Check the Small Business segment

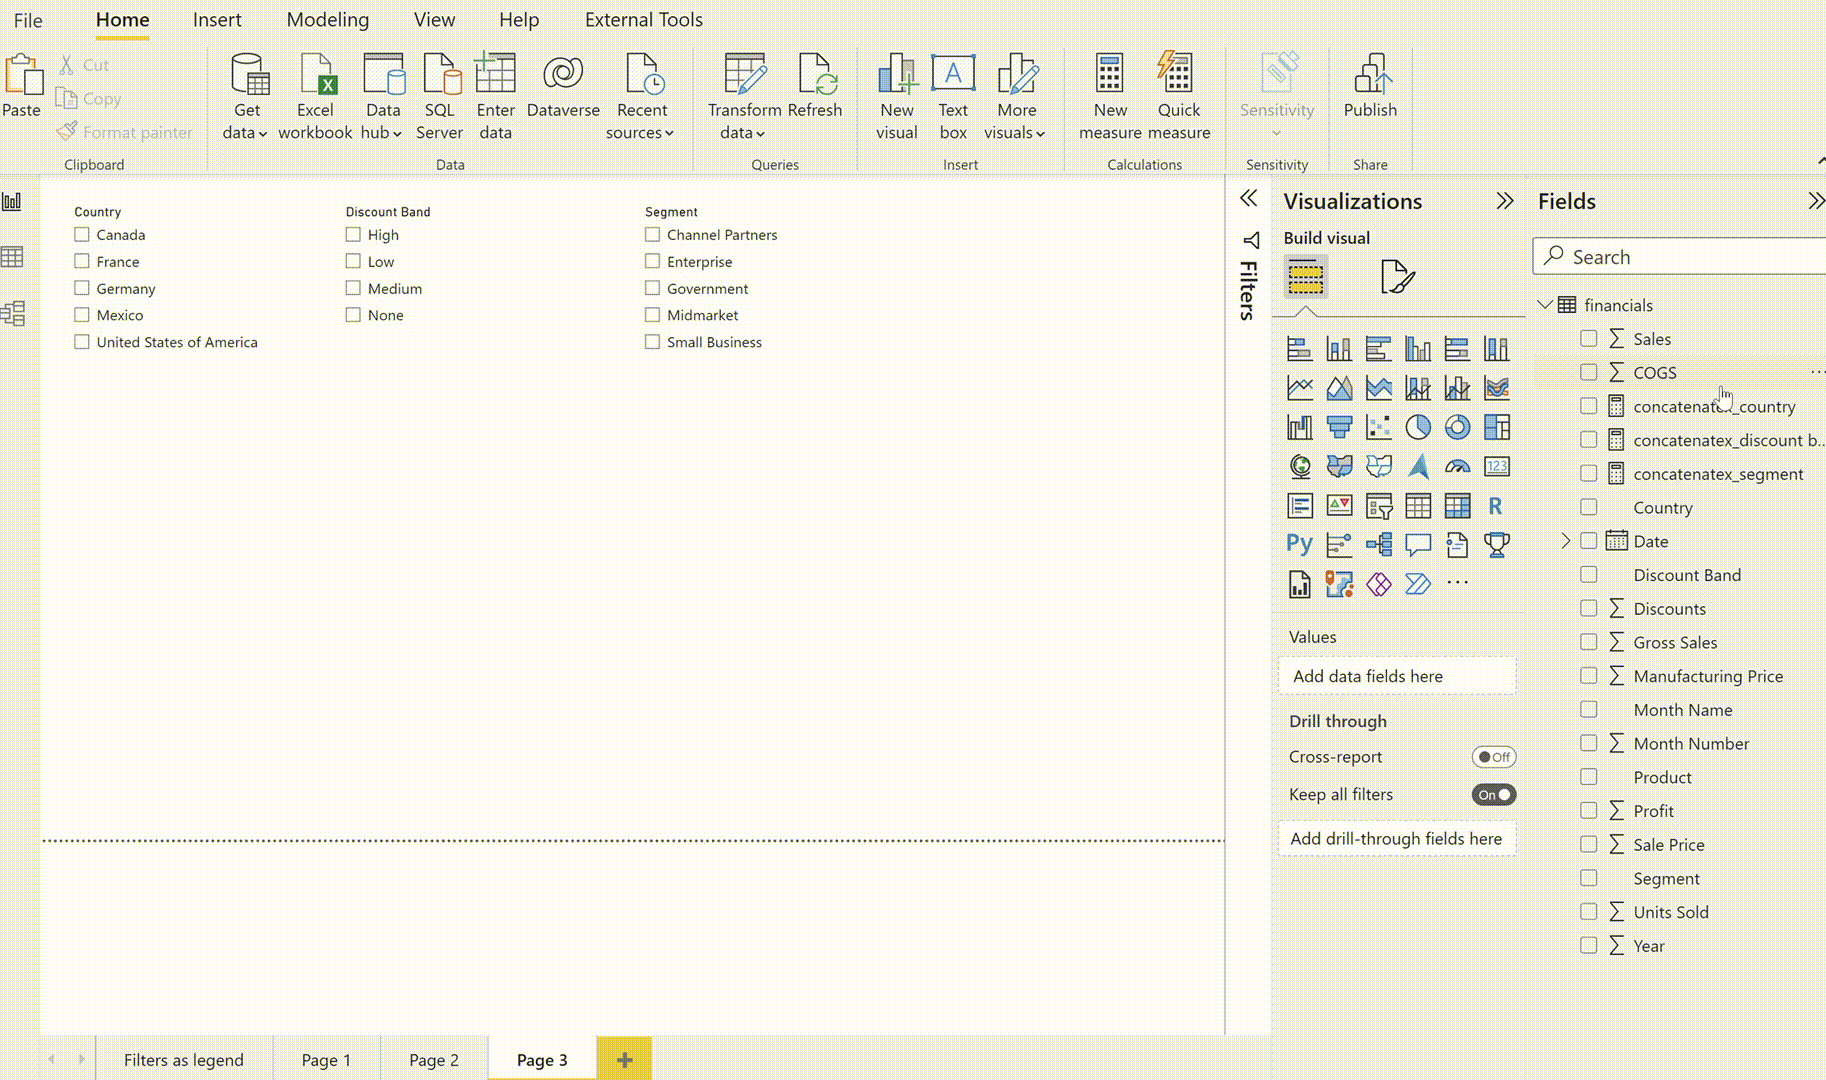pos(652,342)
